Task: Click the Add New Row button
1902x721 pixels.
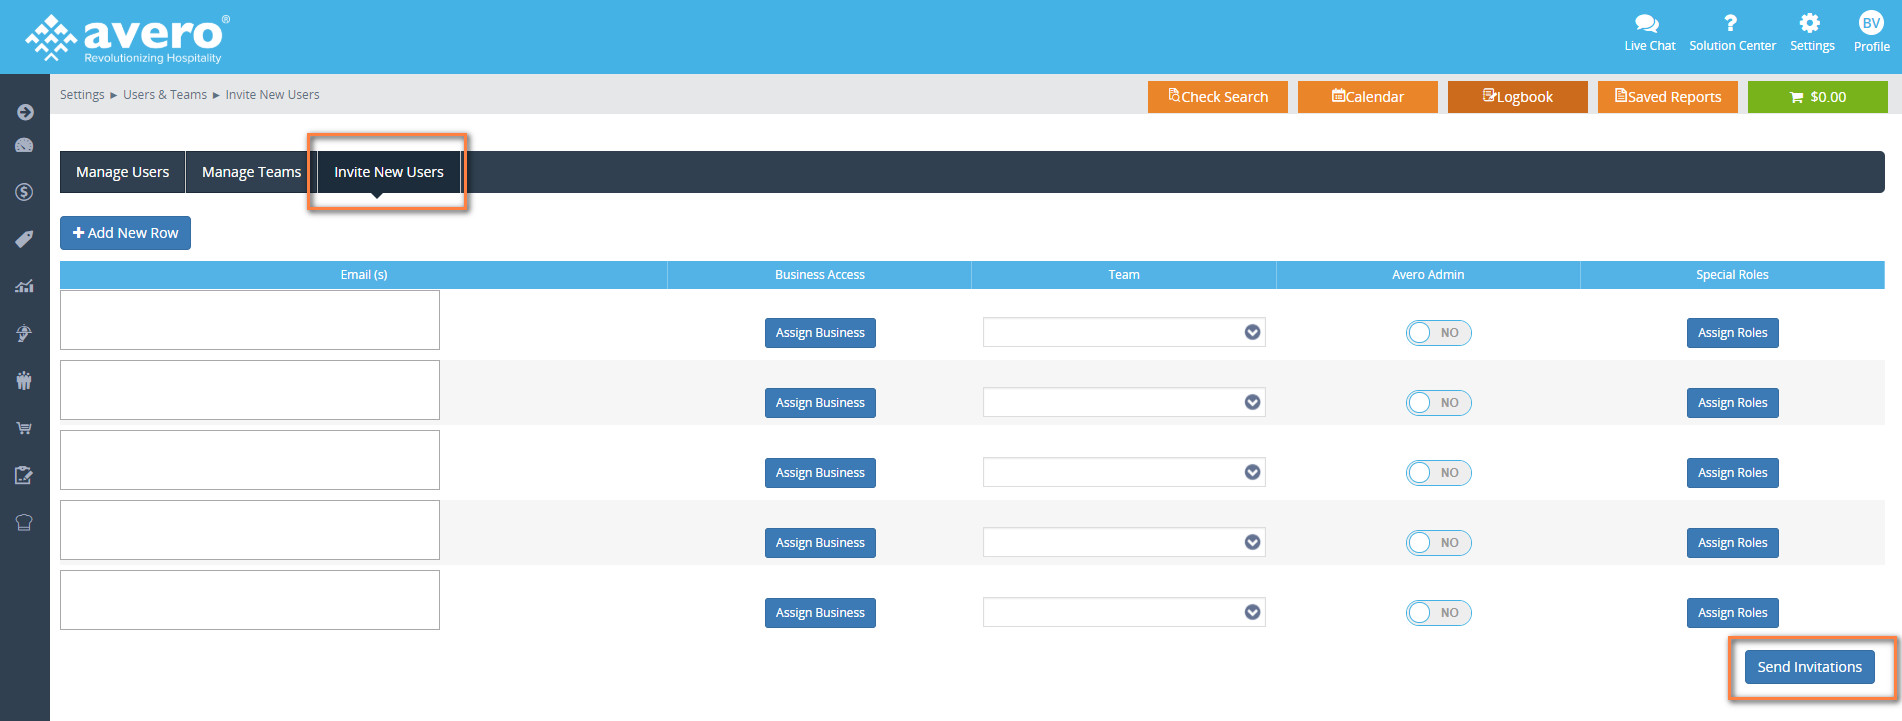Action: pyautogui.click(x=125, y=233)
